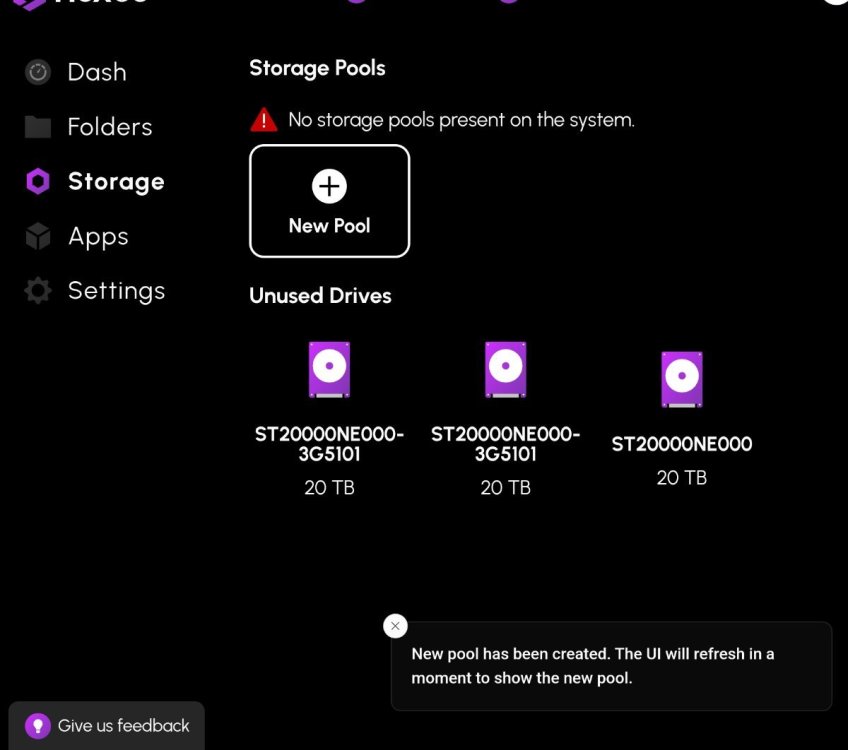Viewport: 848px width, 750px height.
Task: Go to the Folders section label
Action: tap(110, 127)
